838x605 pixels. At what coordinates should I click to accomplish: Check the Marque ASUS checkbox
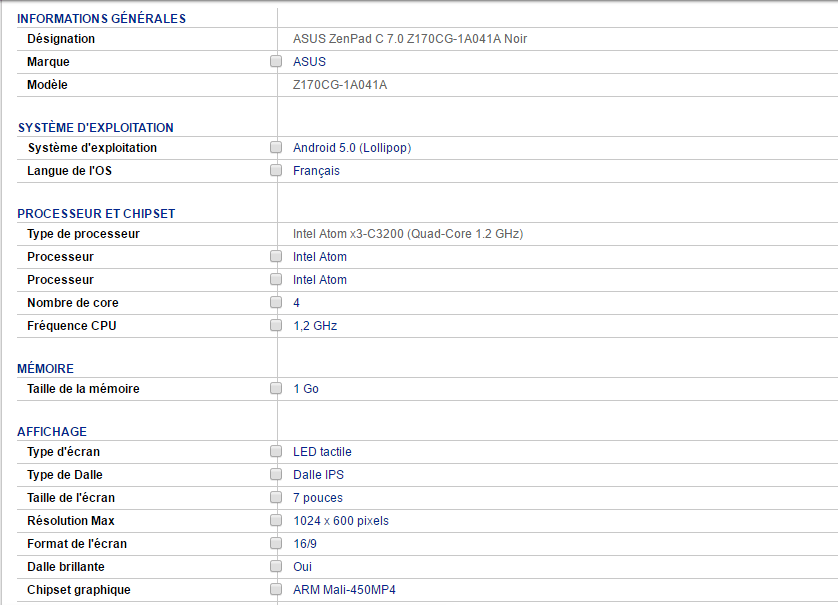[x=276, y=62]
